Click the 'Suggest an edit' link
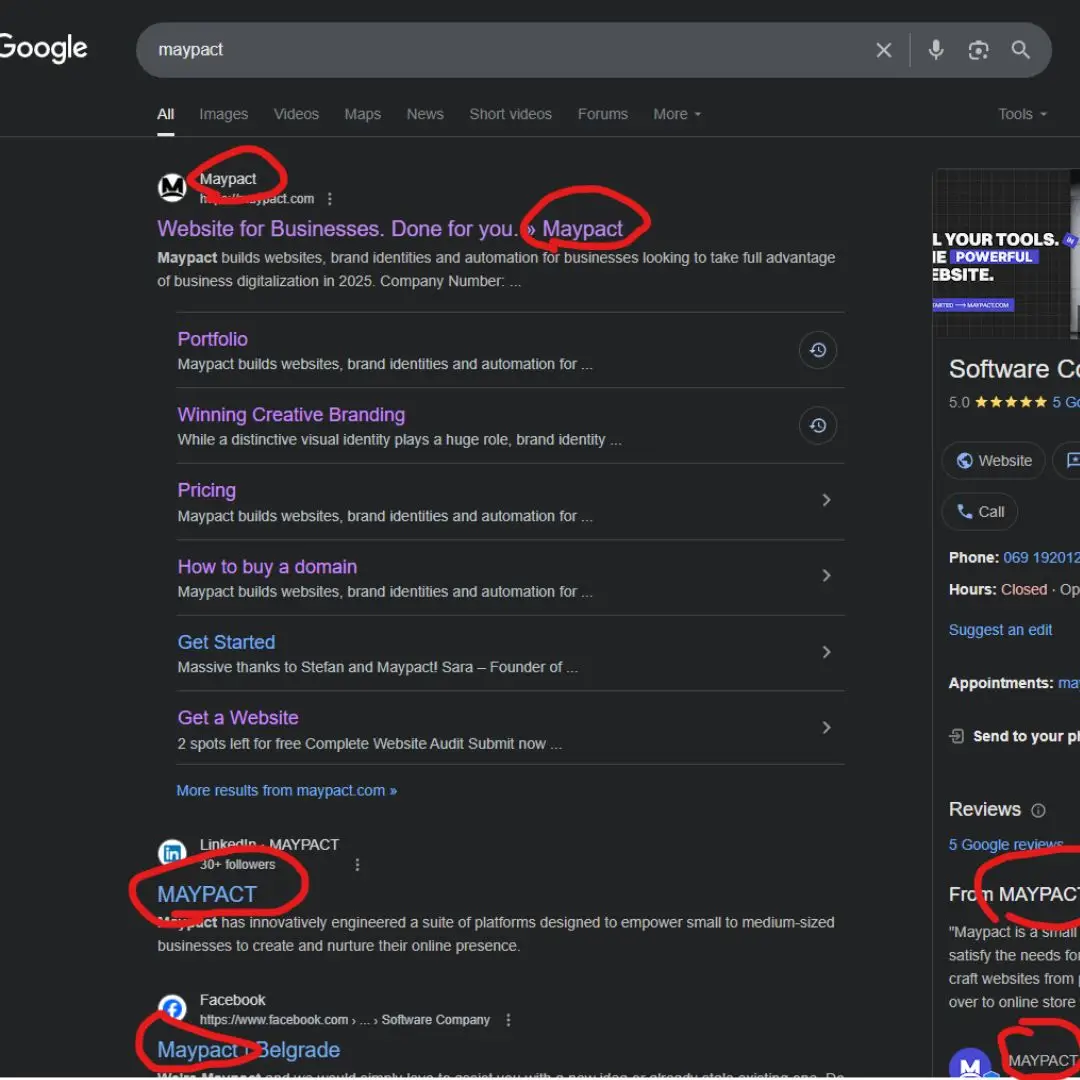 point(1000,630)
